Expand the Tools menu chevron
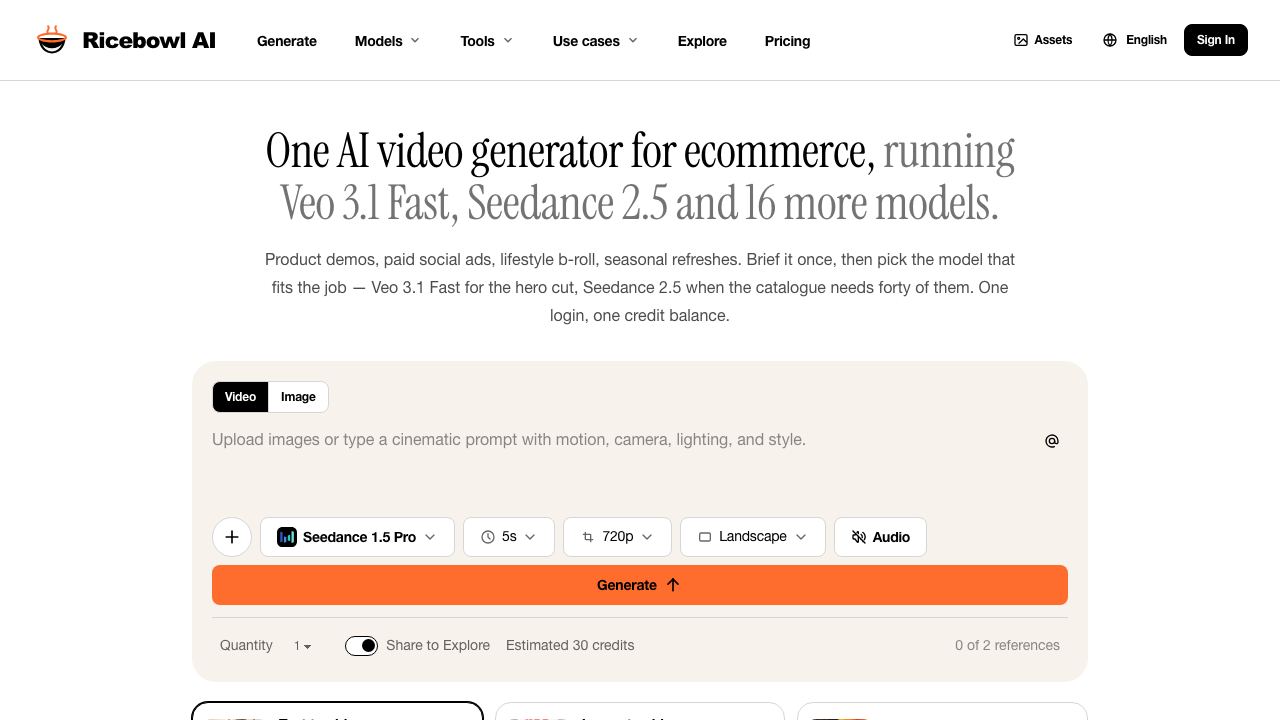The width and height of the screenshot is (1280, 720). coord(508,40)
